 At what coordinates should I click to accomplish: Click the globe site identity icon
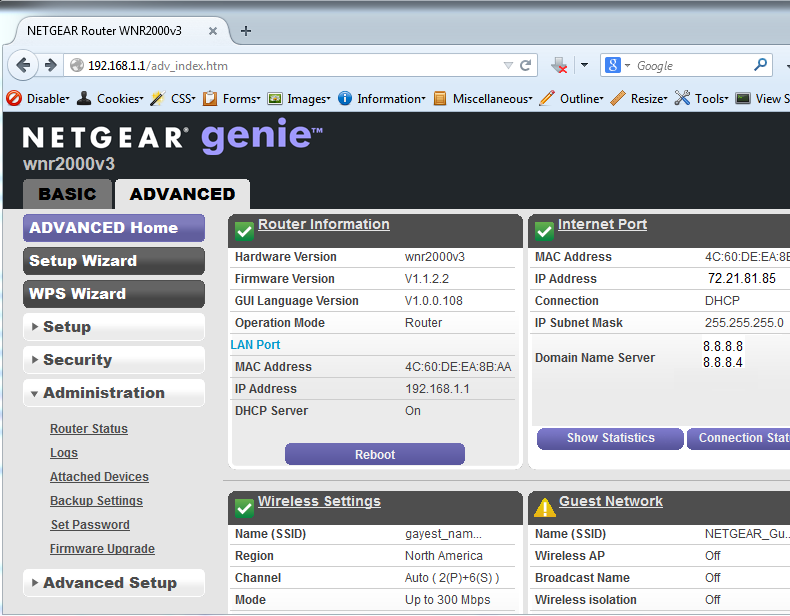point(77,65)
